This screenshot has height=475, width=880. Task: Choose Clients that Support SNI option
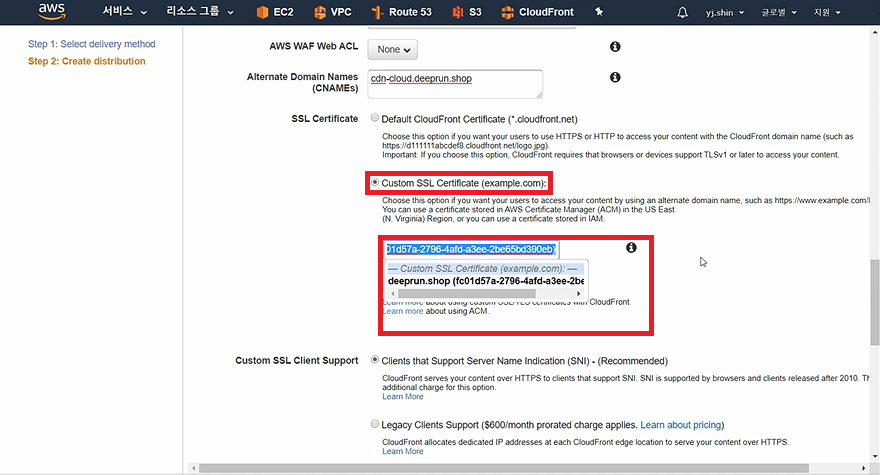coord(375,360)
